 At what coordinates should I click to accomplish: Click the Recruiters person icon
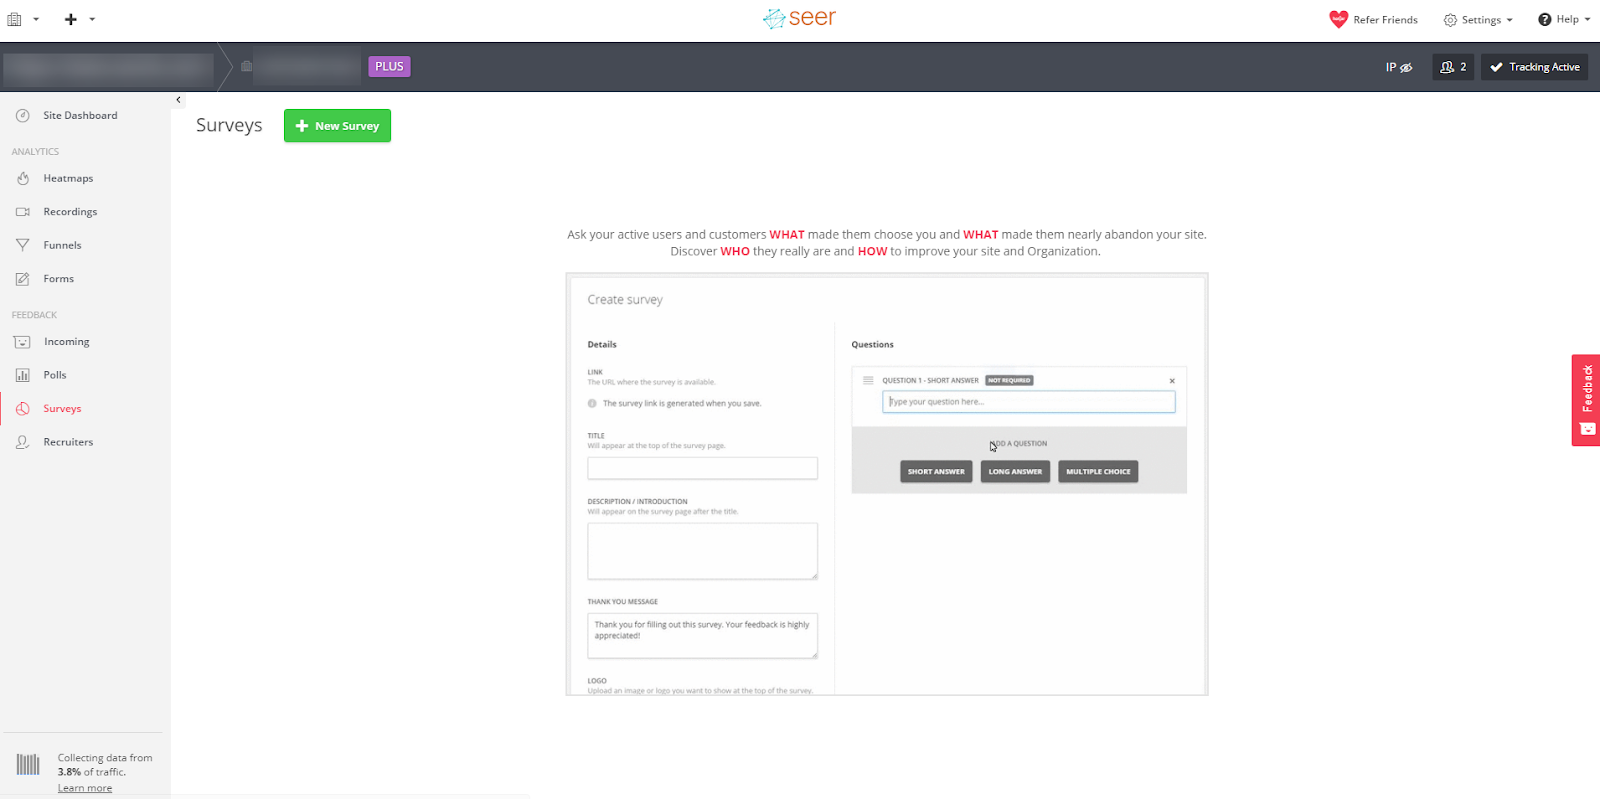[x=23, y=442]
